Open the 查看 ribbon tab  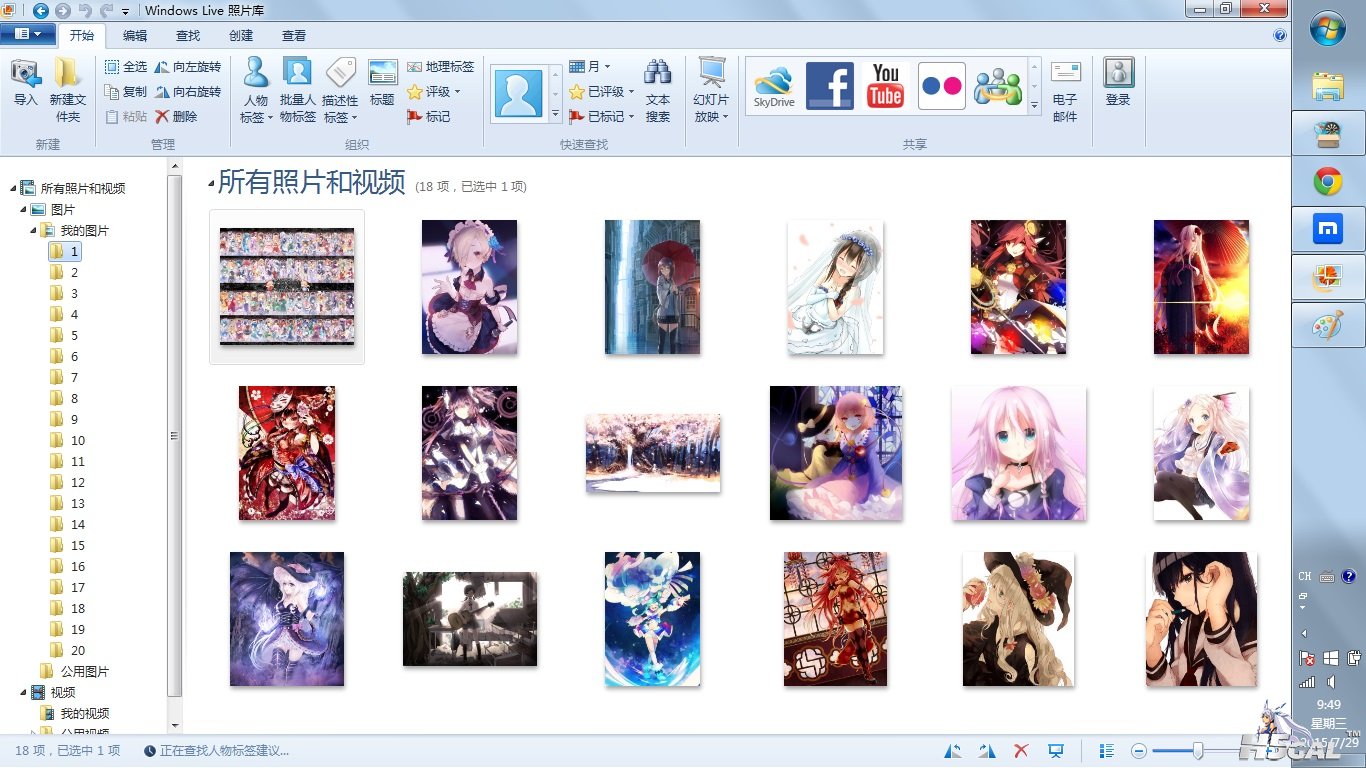tap(294, 35)
